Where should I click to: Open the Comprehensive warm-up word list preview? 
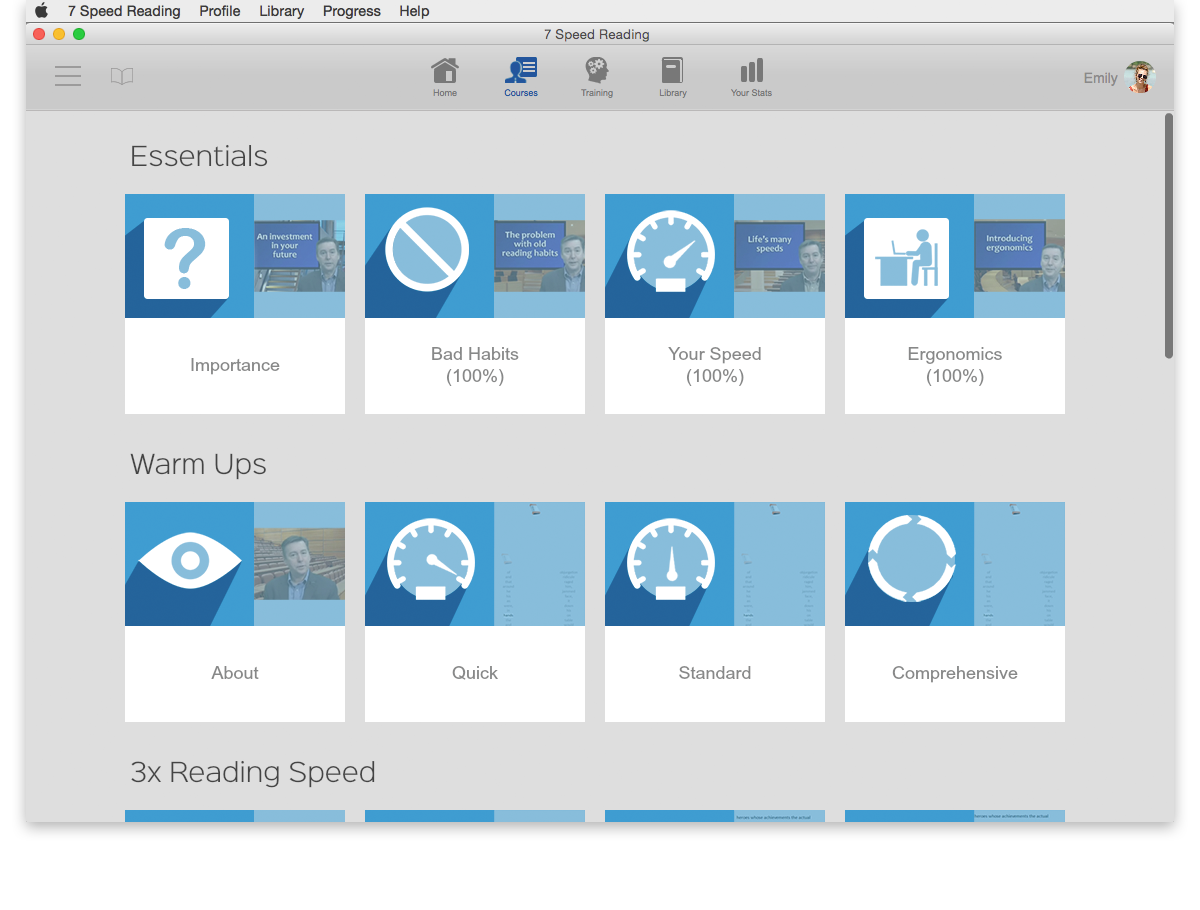pos(1019,564)
